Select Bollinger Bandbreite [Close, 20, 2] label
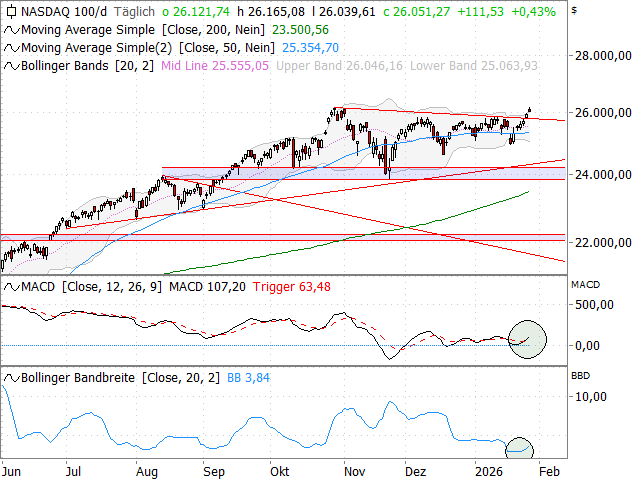Screen dimensions: 640x480 [x=120, y=378]
